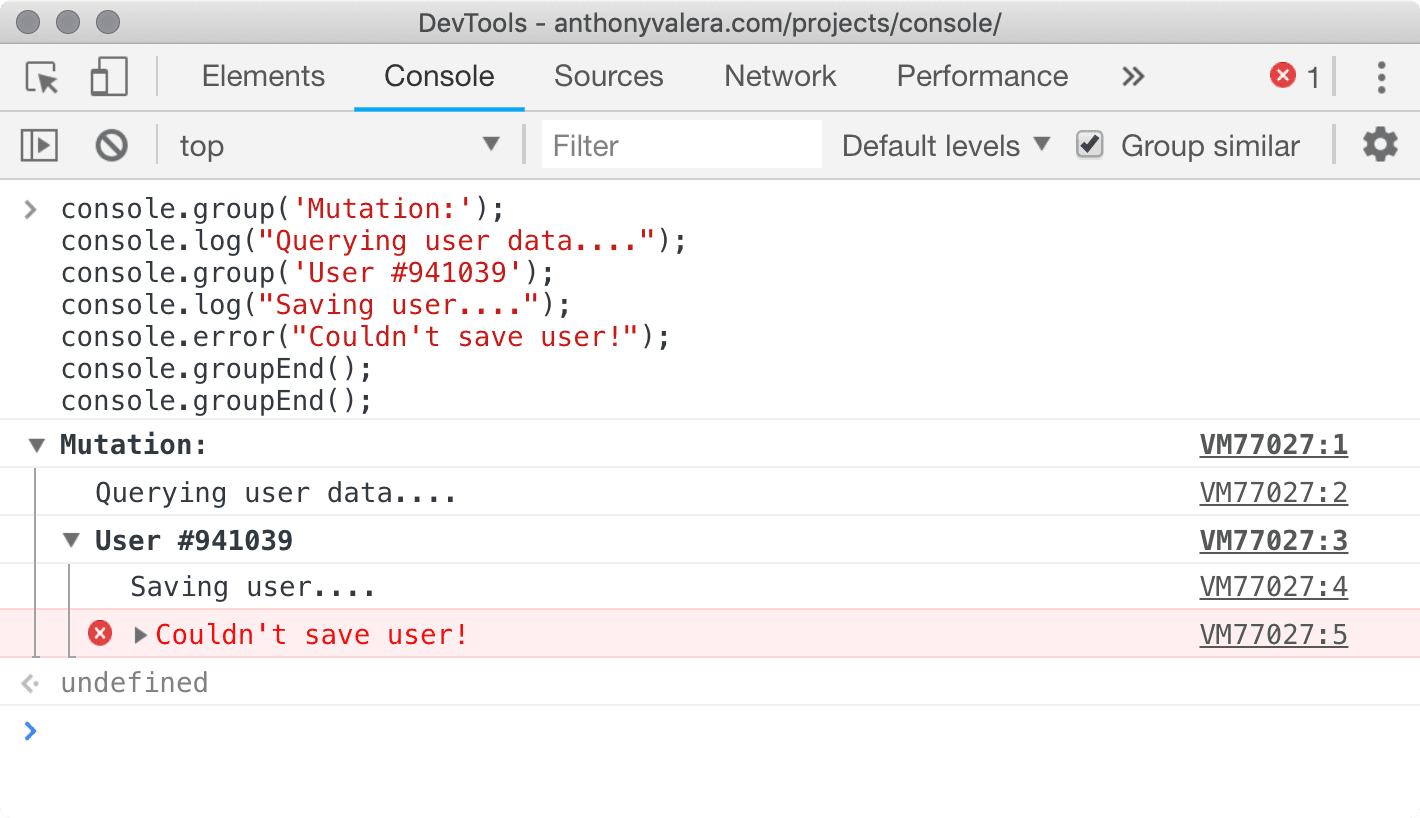The width and height of the screenshot is (1420, 818).
Task: Switch to the Elements tab
Action: [263, 76]
